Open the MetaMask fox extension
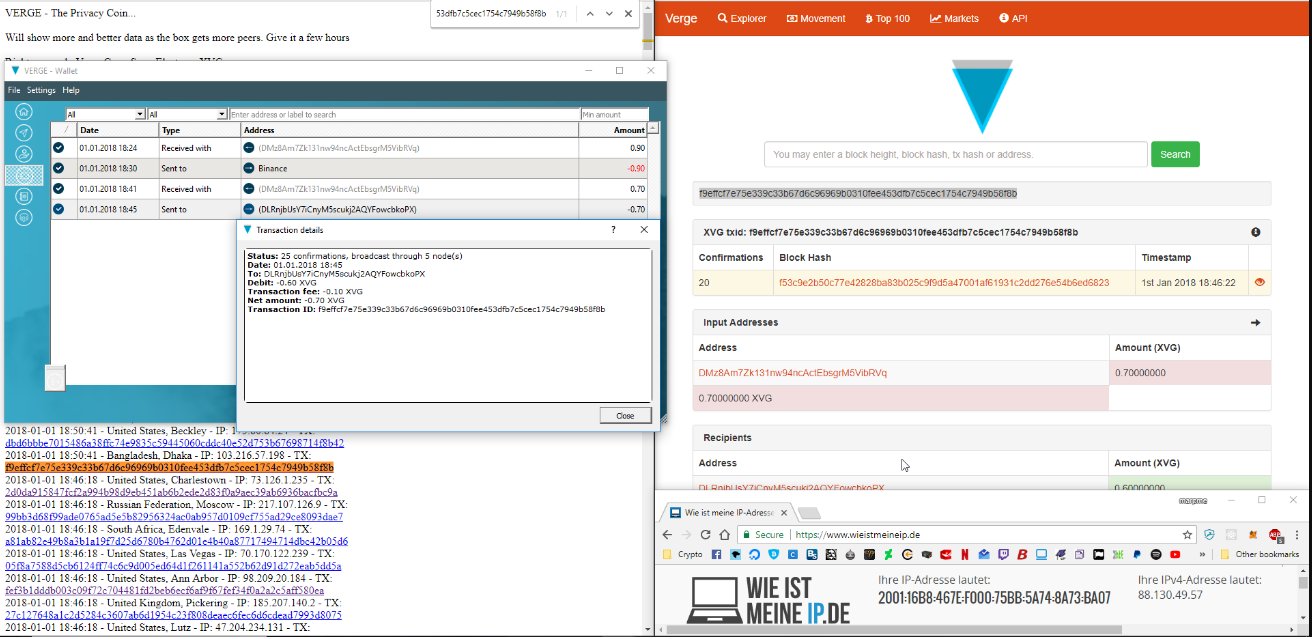The image size is (1312, 639). (1253, 535)
